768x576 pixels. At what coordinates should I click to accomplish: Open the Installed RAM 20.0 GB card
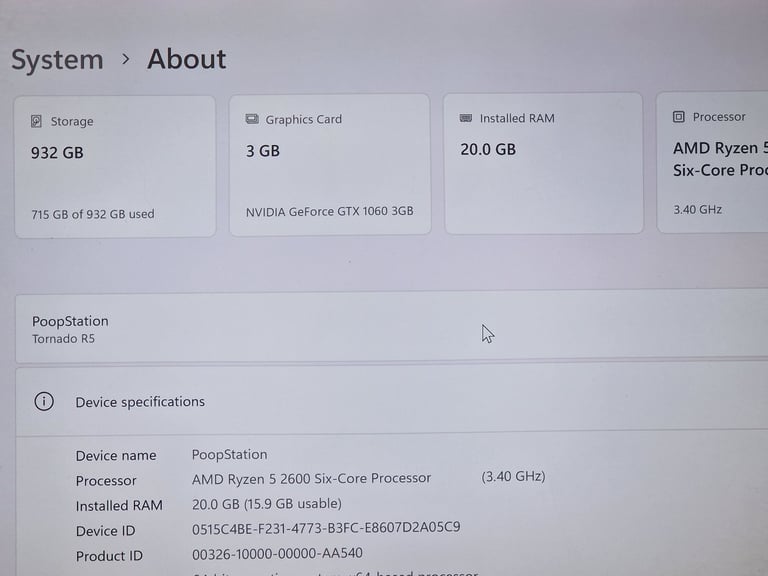pyautogui.click(x=544, y=163)
